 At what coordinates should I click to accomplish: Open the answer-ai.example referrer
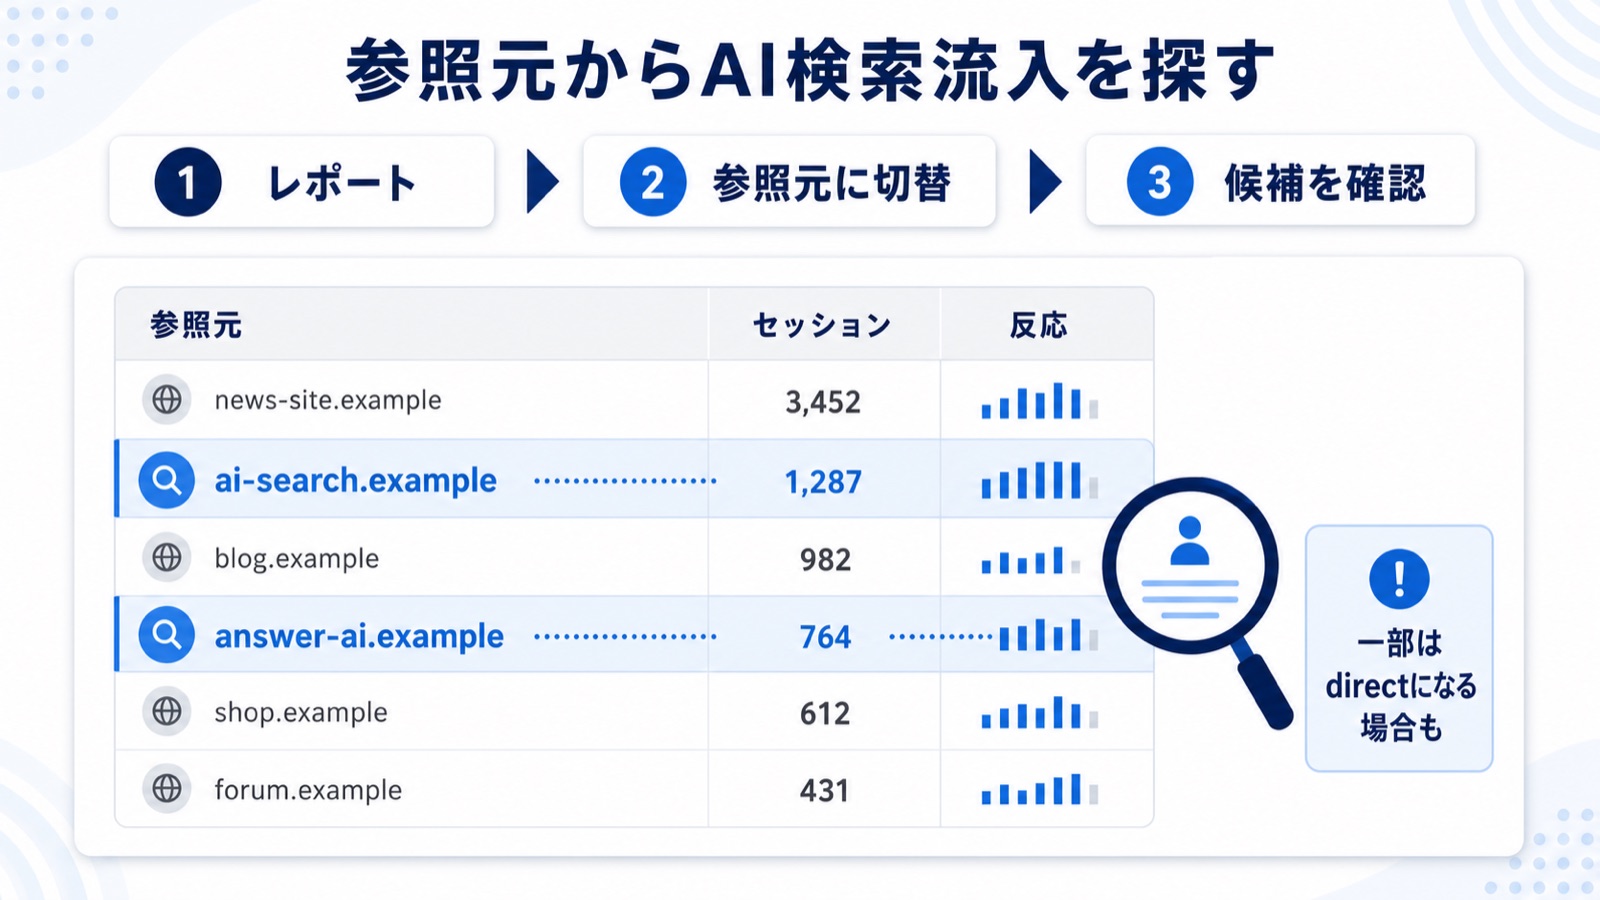(x=359, y=636)
